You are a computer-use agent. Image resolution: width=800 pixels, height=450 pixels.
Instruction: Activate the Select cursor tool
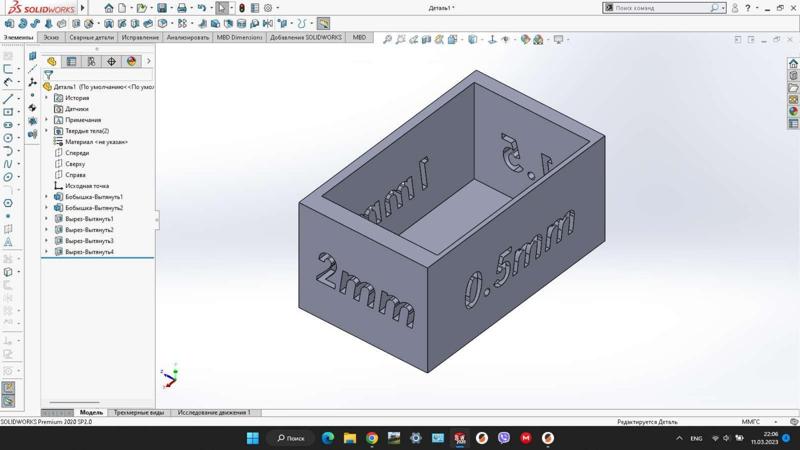click(x=221, y=8)
